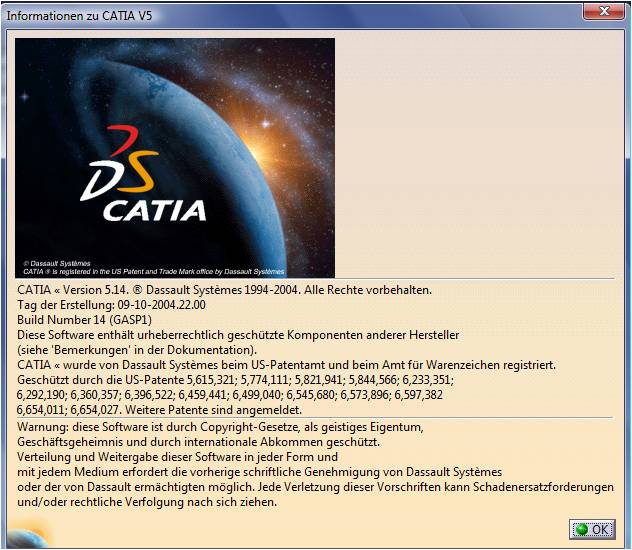Click 'Geschäftsgeheimnis und durch internationale Abkommen' line
This screenshot has height=550, width=632.
coord(198,442)
